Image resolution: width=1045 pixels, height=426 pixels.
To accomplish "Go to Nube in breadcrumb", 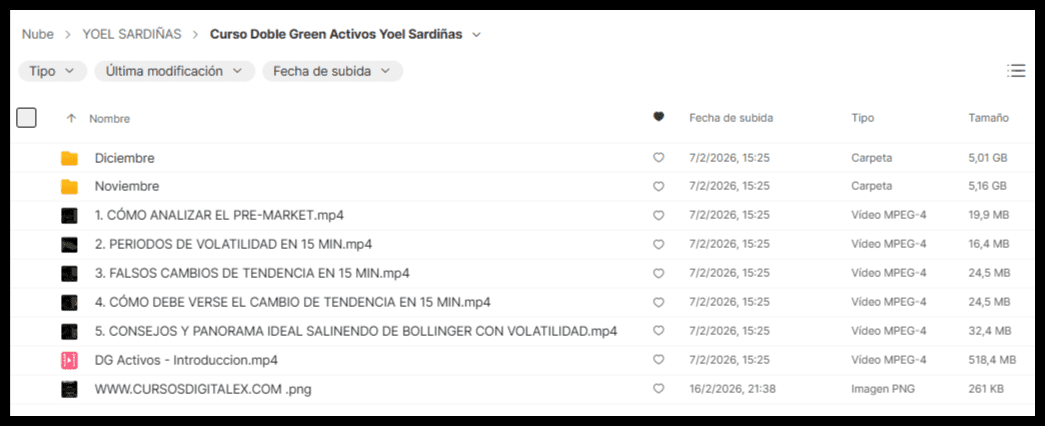I will tap(38, 34).
